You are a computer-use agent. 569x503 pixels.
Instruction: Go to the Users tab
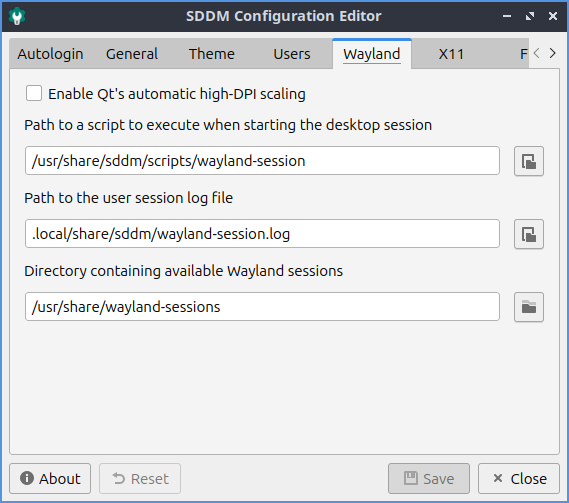click(x=292, y=54)
